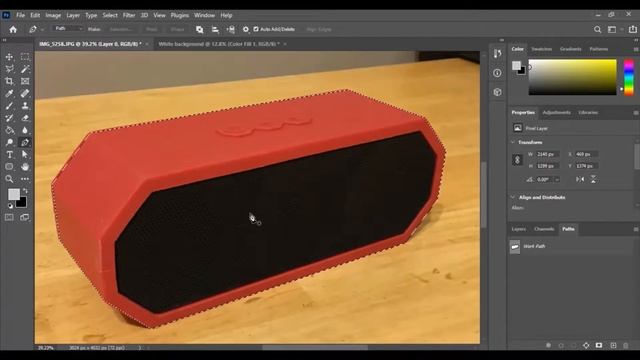Viewport: 640px width, 360px height.
Task: Select the Lasso tool
Action: pos(9,69)
